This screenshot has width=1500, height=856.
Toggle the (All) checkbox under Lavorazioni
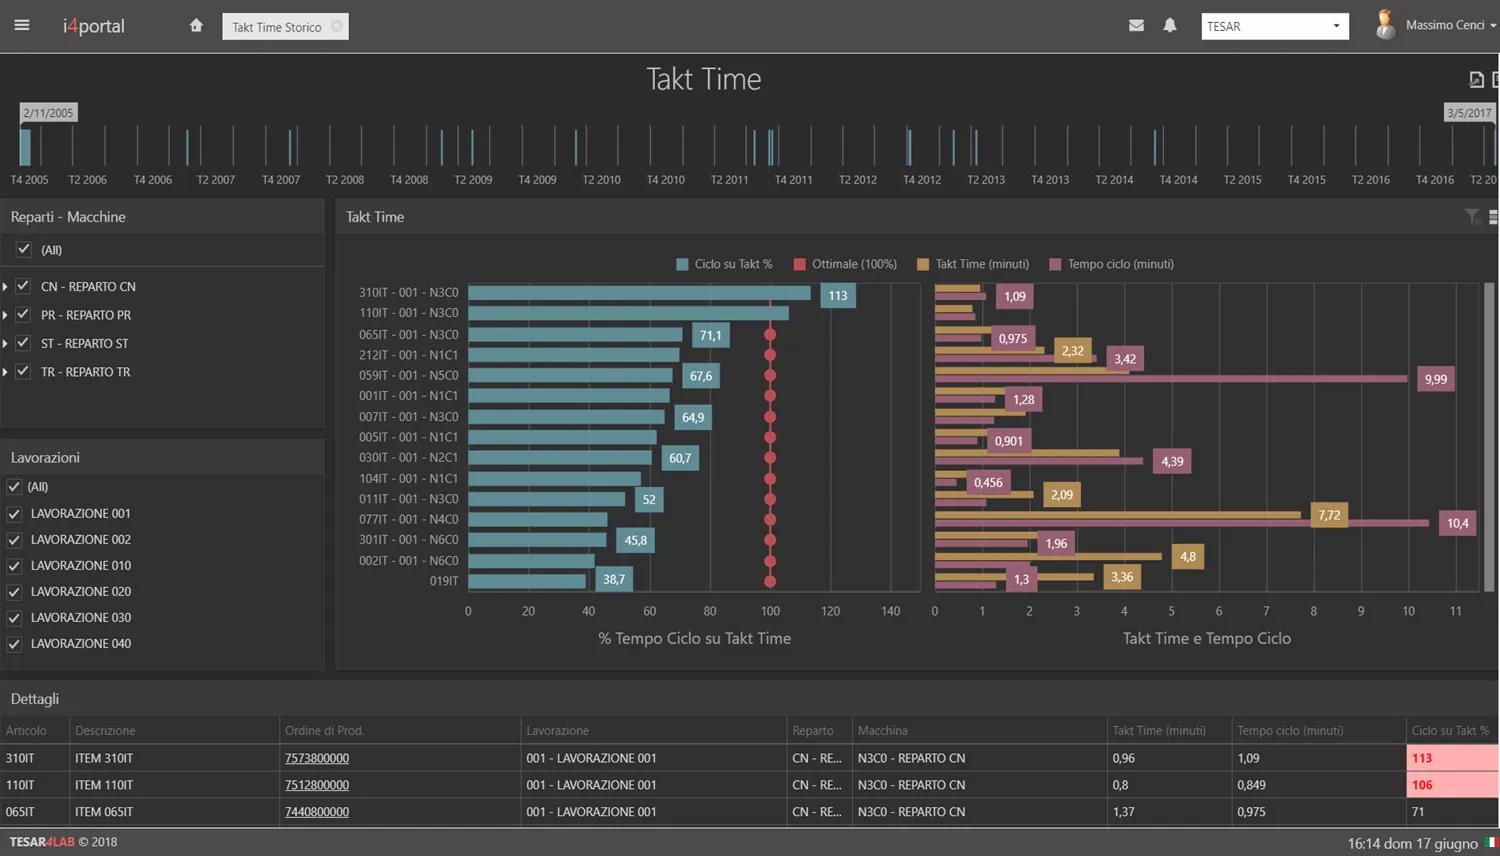click(13, 487)
